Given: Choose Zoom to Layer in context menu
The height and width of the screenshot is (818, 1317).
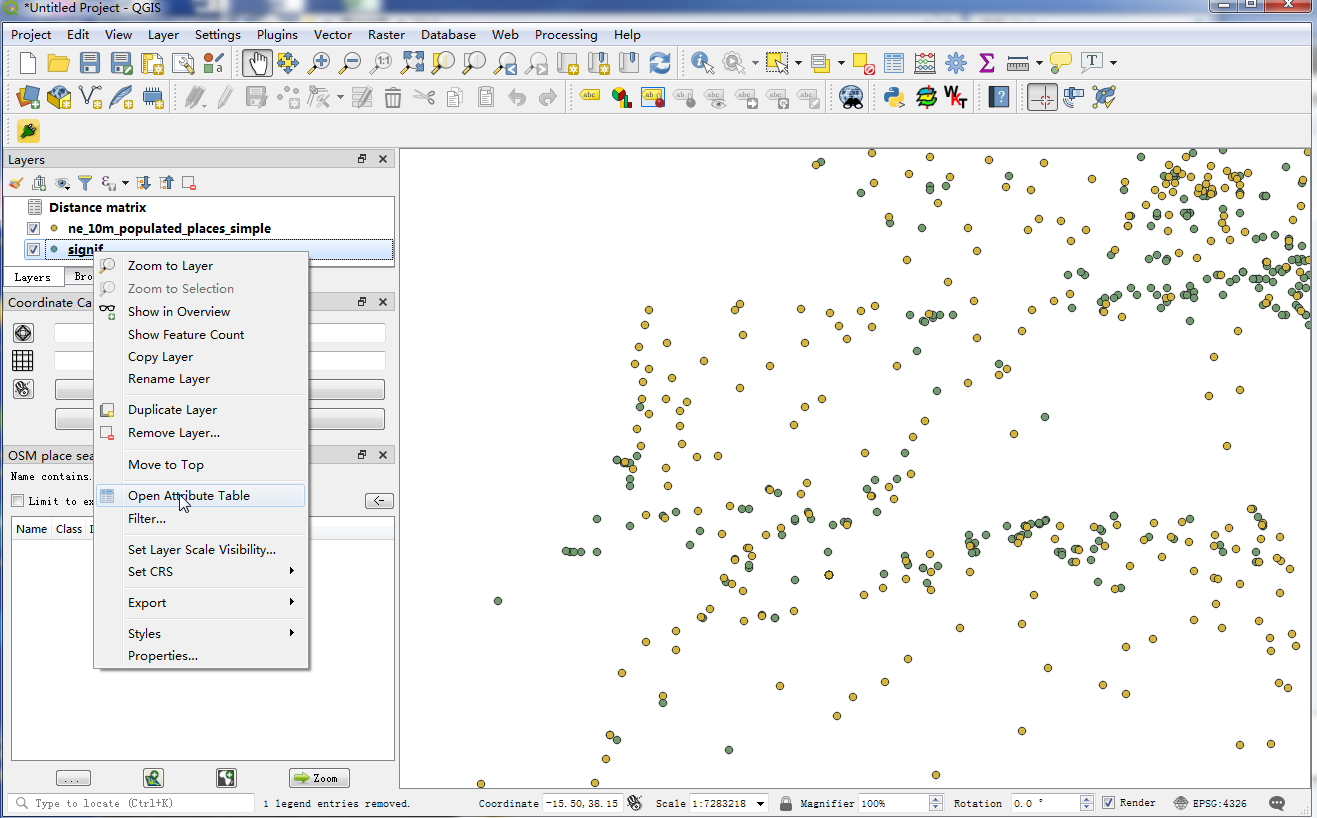Looking at the screenshot, I should click(201, 266).
